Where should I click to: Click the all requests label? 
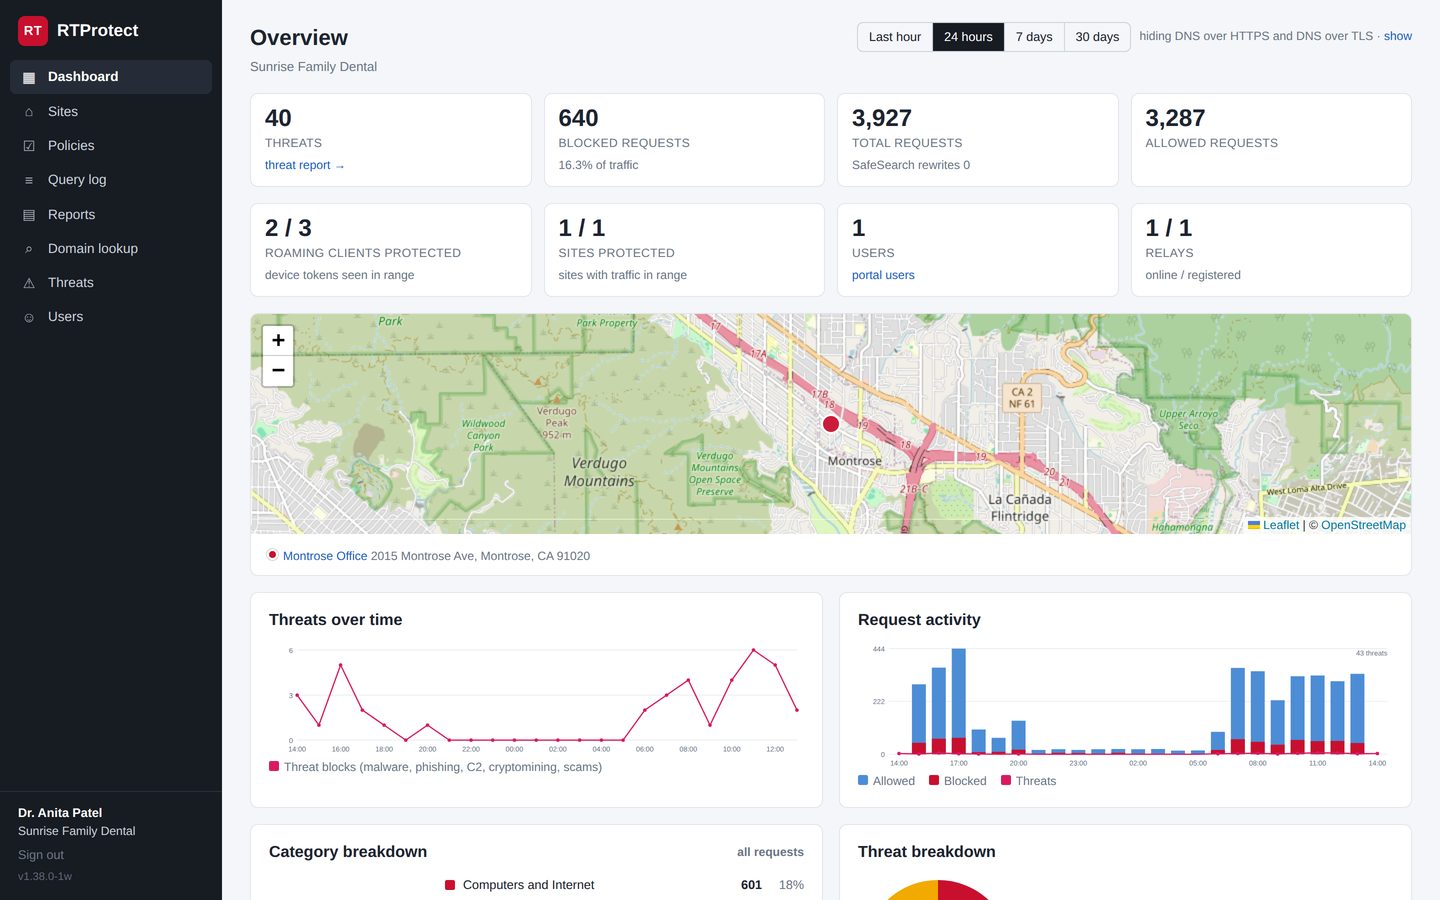770,852
